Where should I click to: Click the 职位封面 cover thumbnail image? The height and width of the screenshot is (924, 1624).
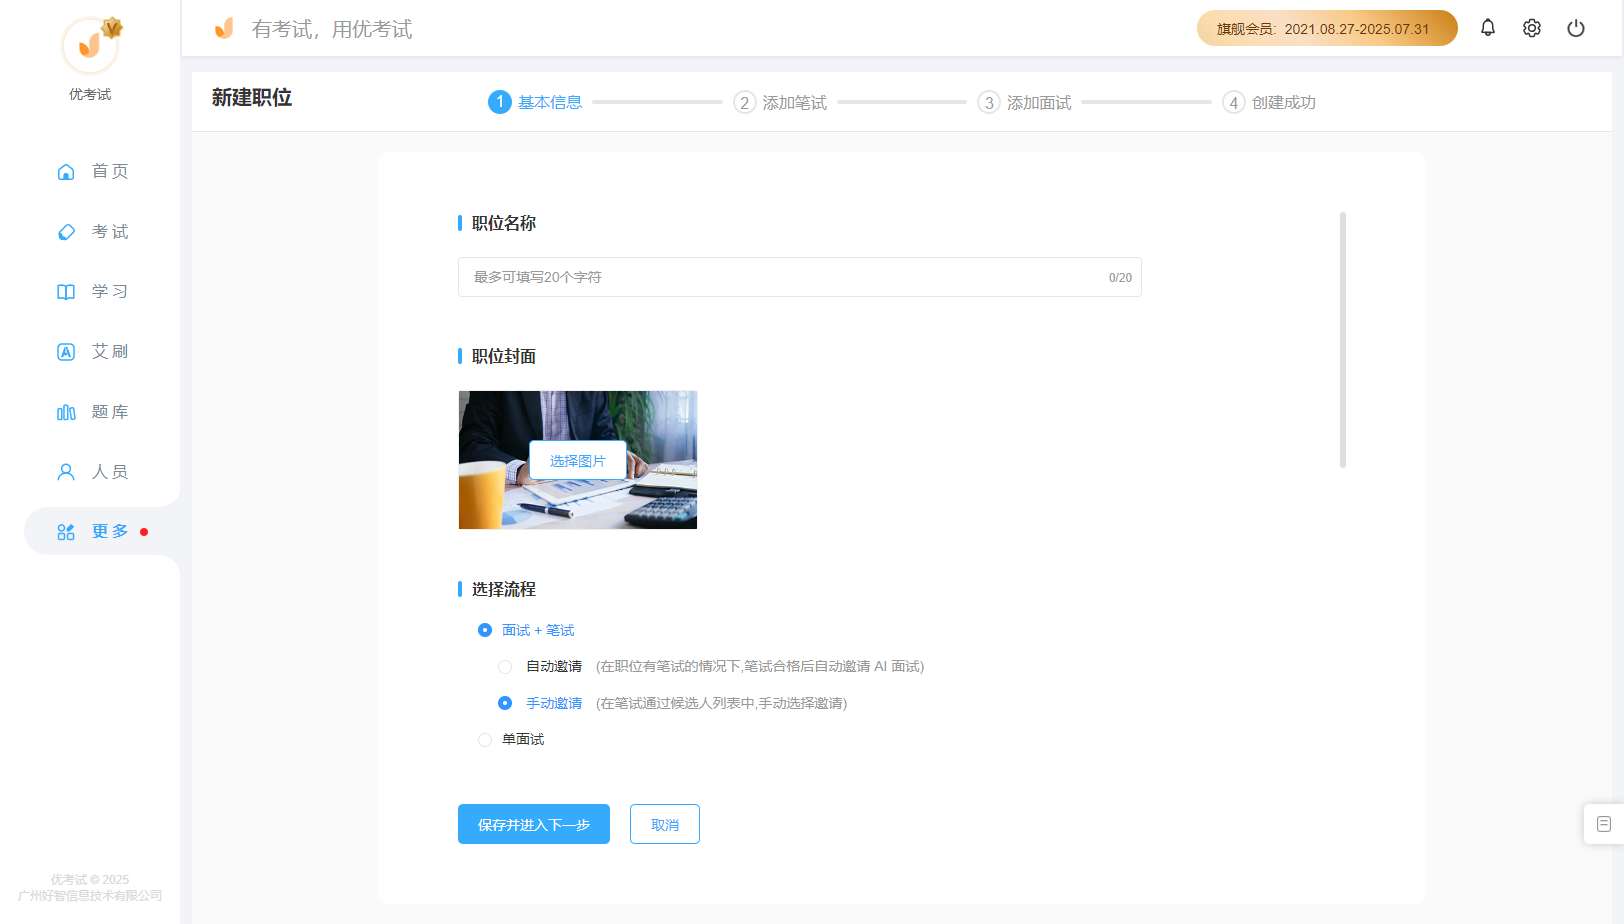[578, 460]
